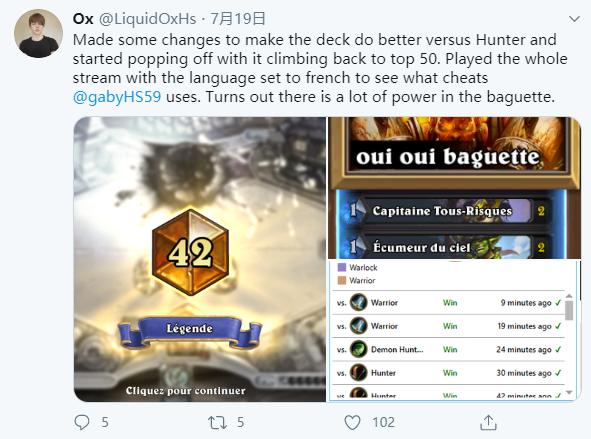Image resolution: width=591 pixels, height=439 pixels.
Task: Click the first Warrior class icon
Action: (358, 302)
